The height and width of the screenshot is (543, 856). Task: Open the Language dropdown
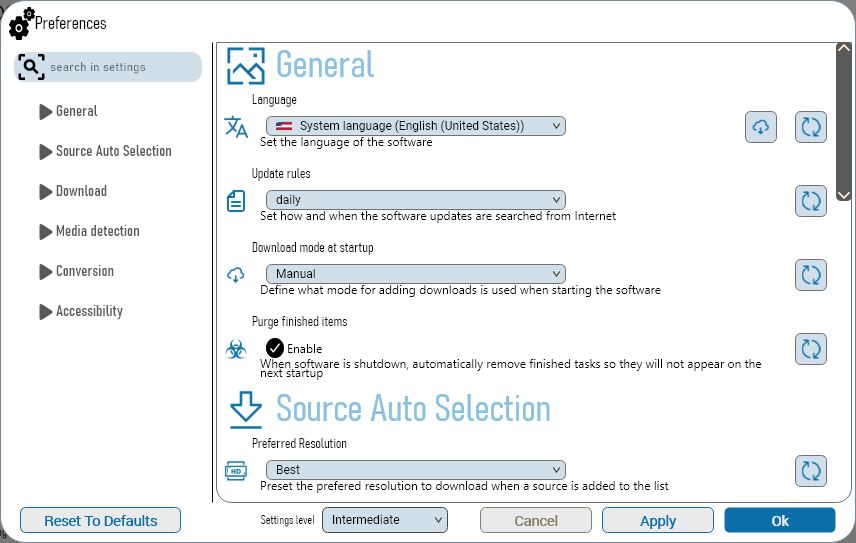click(x=415, y=126)
